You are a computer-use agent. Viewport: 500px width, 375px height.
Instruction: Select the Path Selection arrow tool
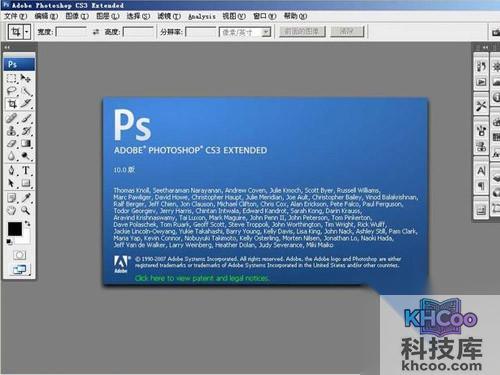[x=12, y=183]
